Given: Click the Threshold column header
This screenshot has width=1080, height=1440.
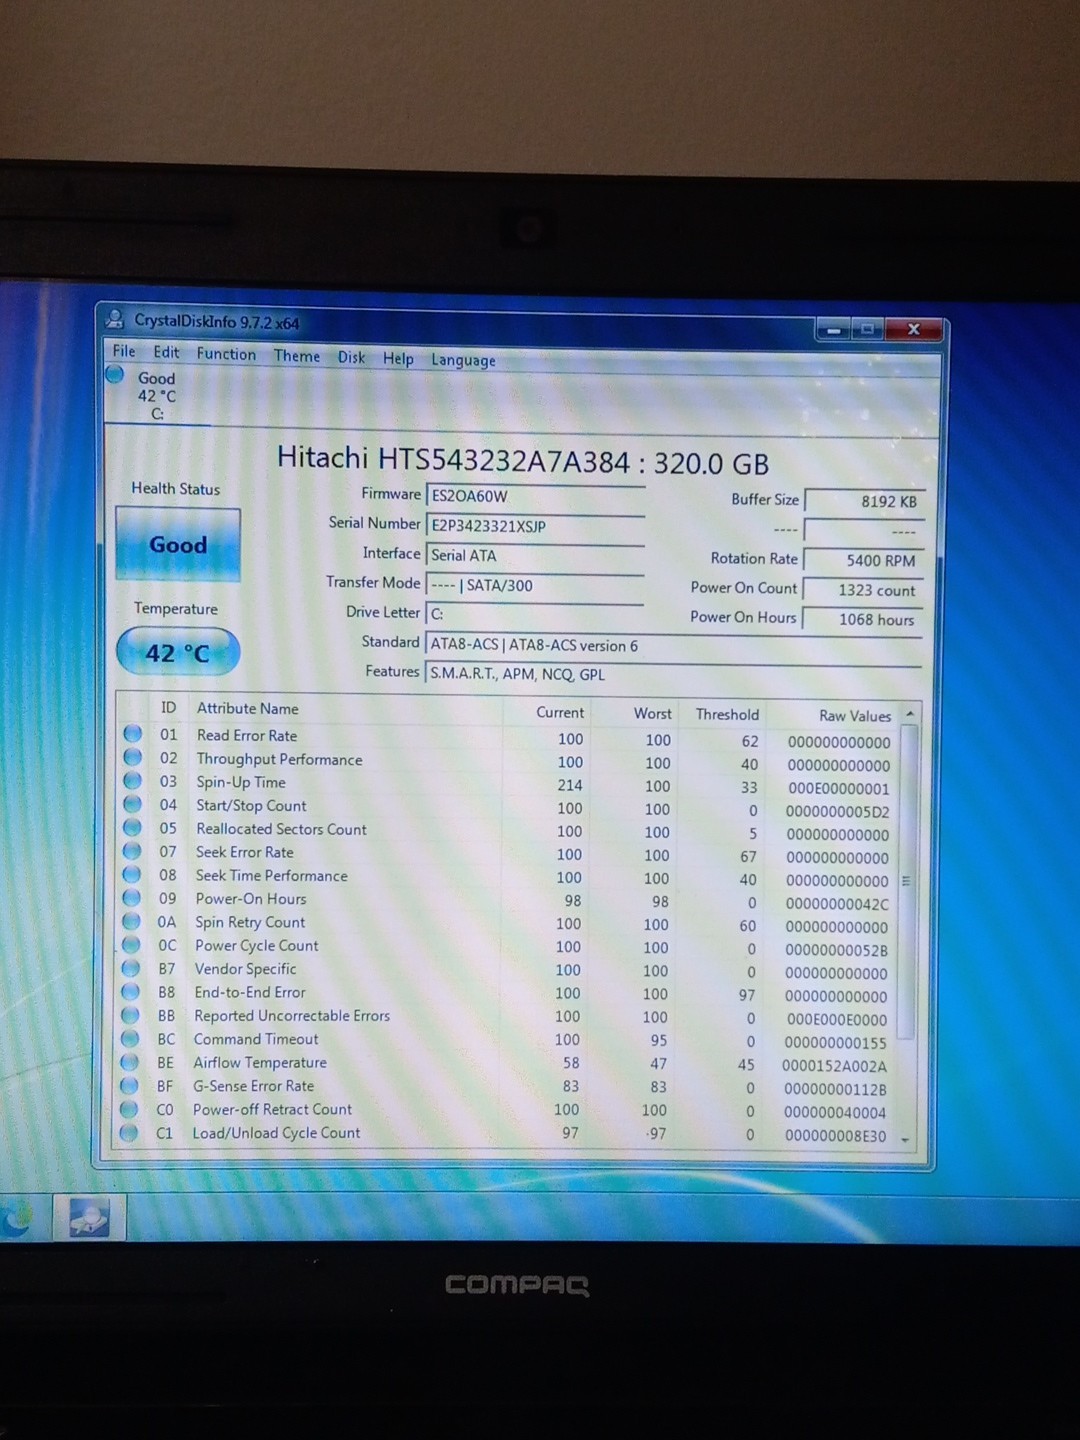Looking at the screenshot, I should pos(727,714).
